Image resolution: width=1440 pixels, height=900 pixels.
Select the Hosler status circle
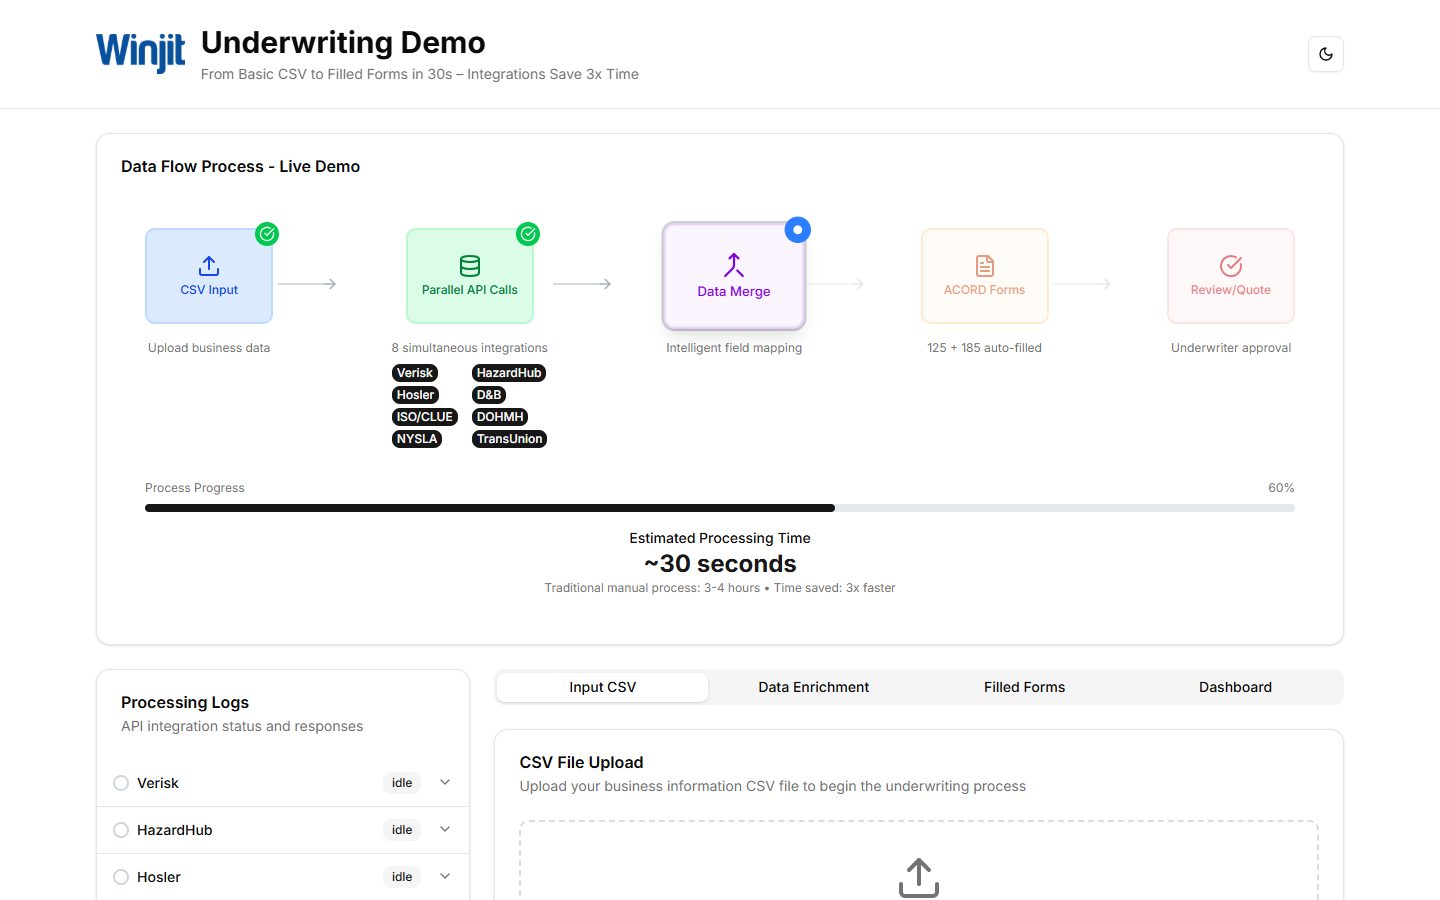(x=121, y=877)
